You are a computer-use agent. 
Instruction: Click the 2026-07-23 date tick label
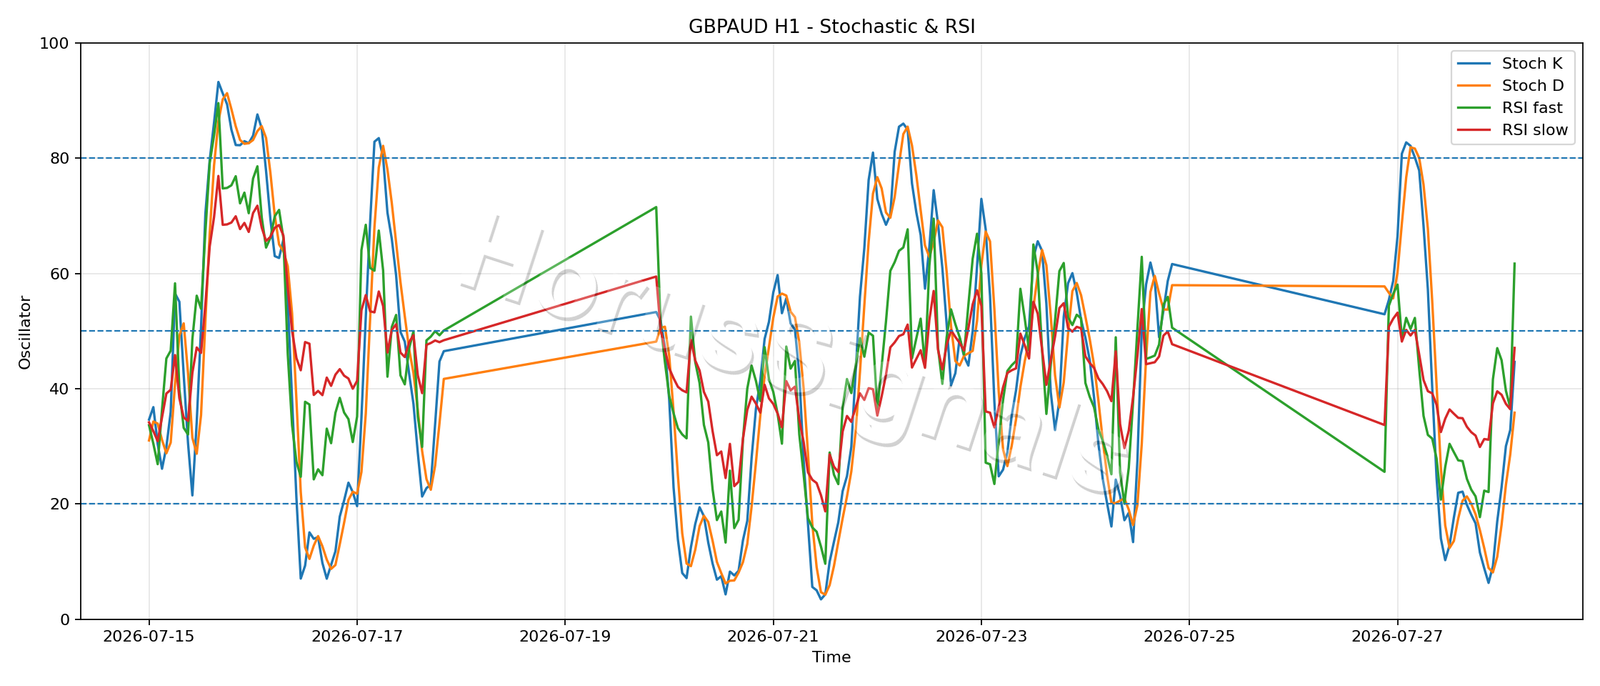coord(981,636)
